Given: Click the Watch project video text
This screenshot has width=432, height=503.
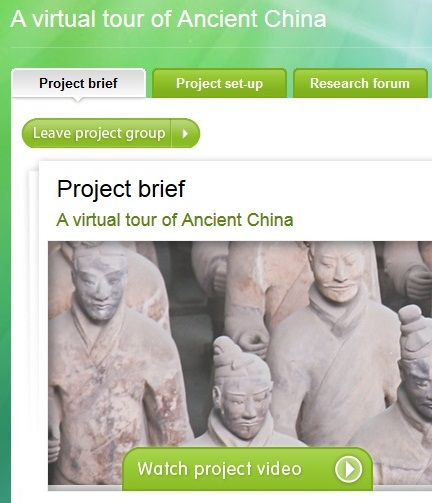Looking at the screenshot, I should tap(219, 469).
